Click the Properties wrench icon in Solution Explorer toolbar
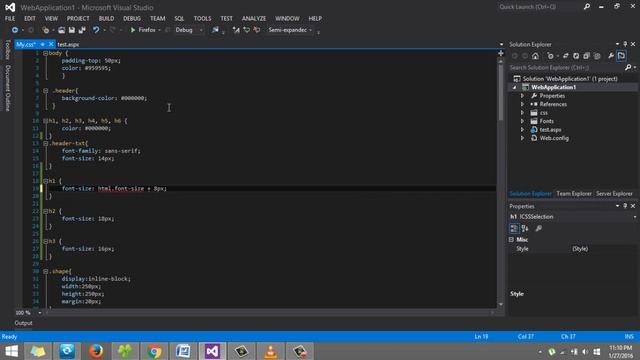640x360 pixels. pyautogui.click(x=611, y=56)
